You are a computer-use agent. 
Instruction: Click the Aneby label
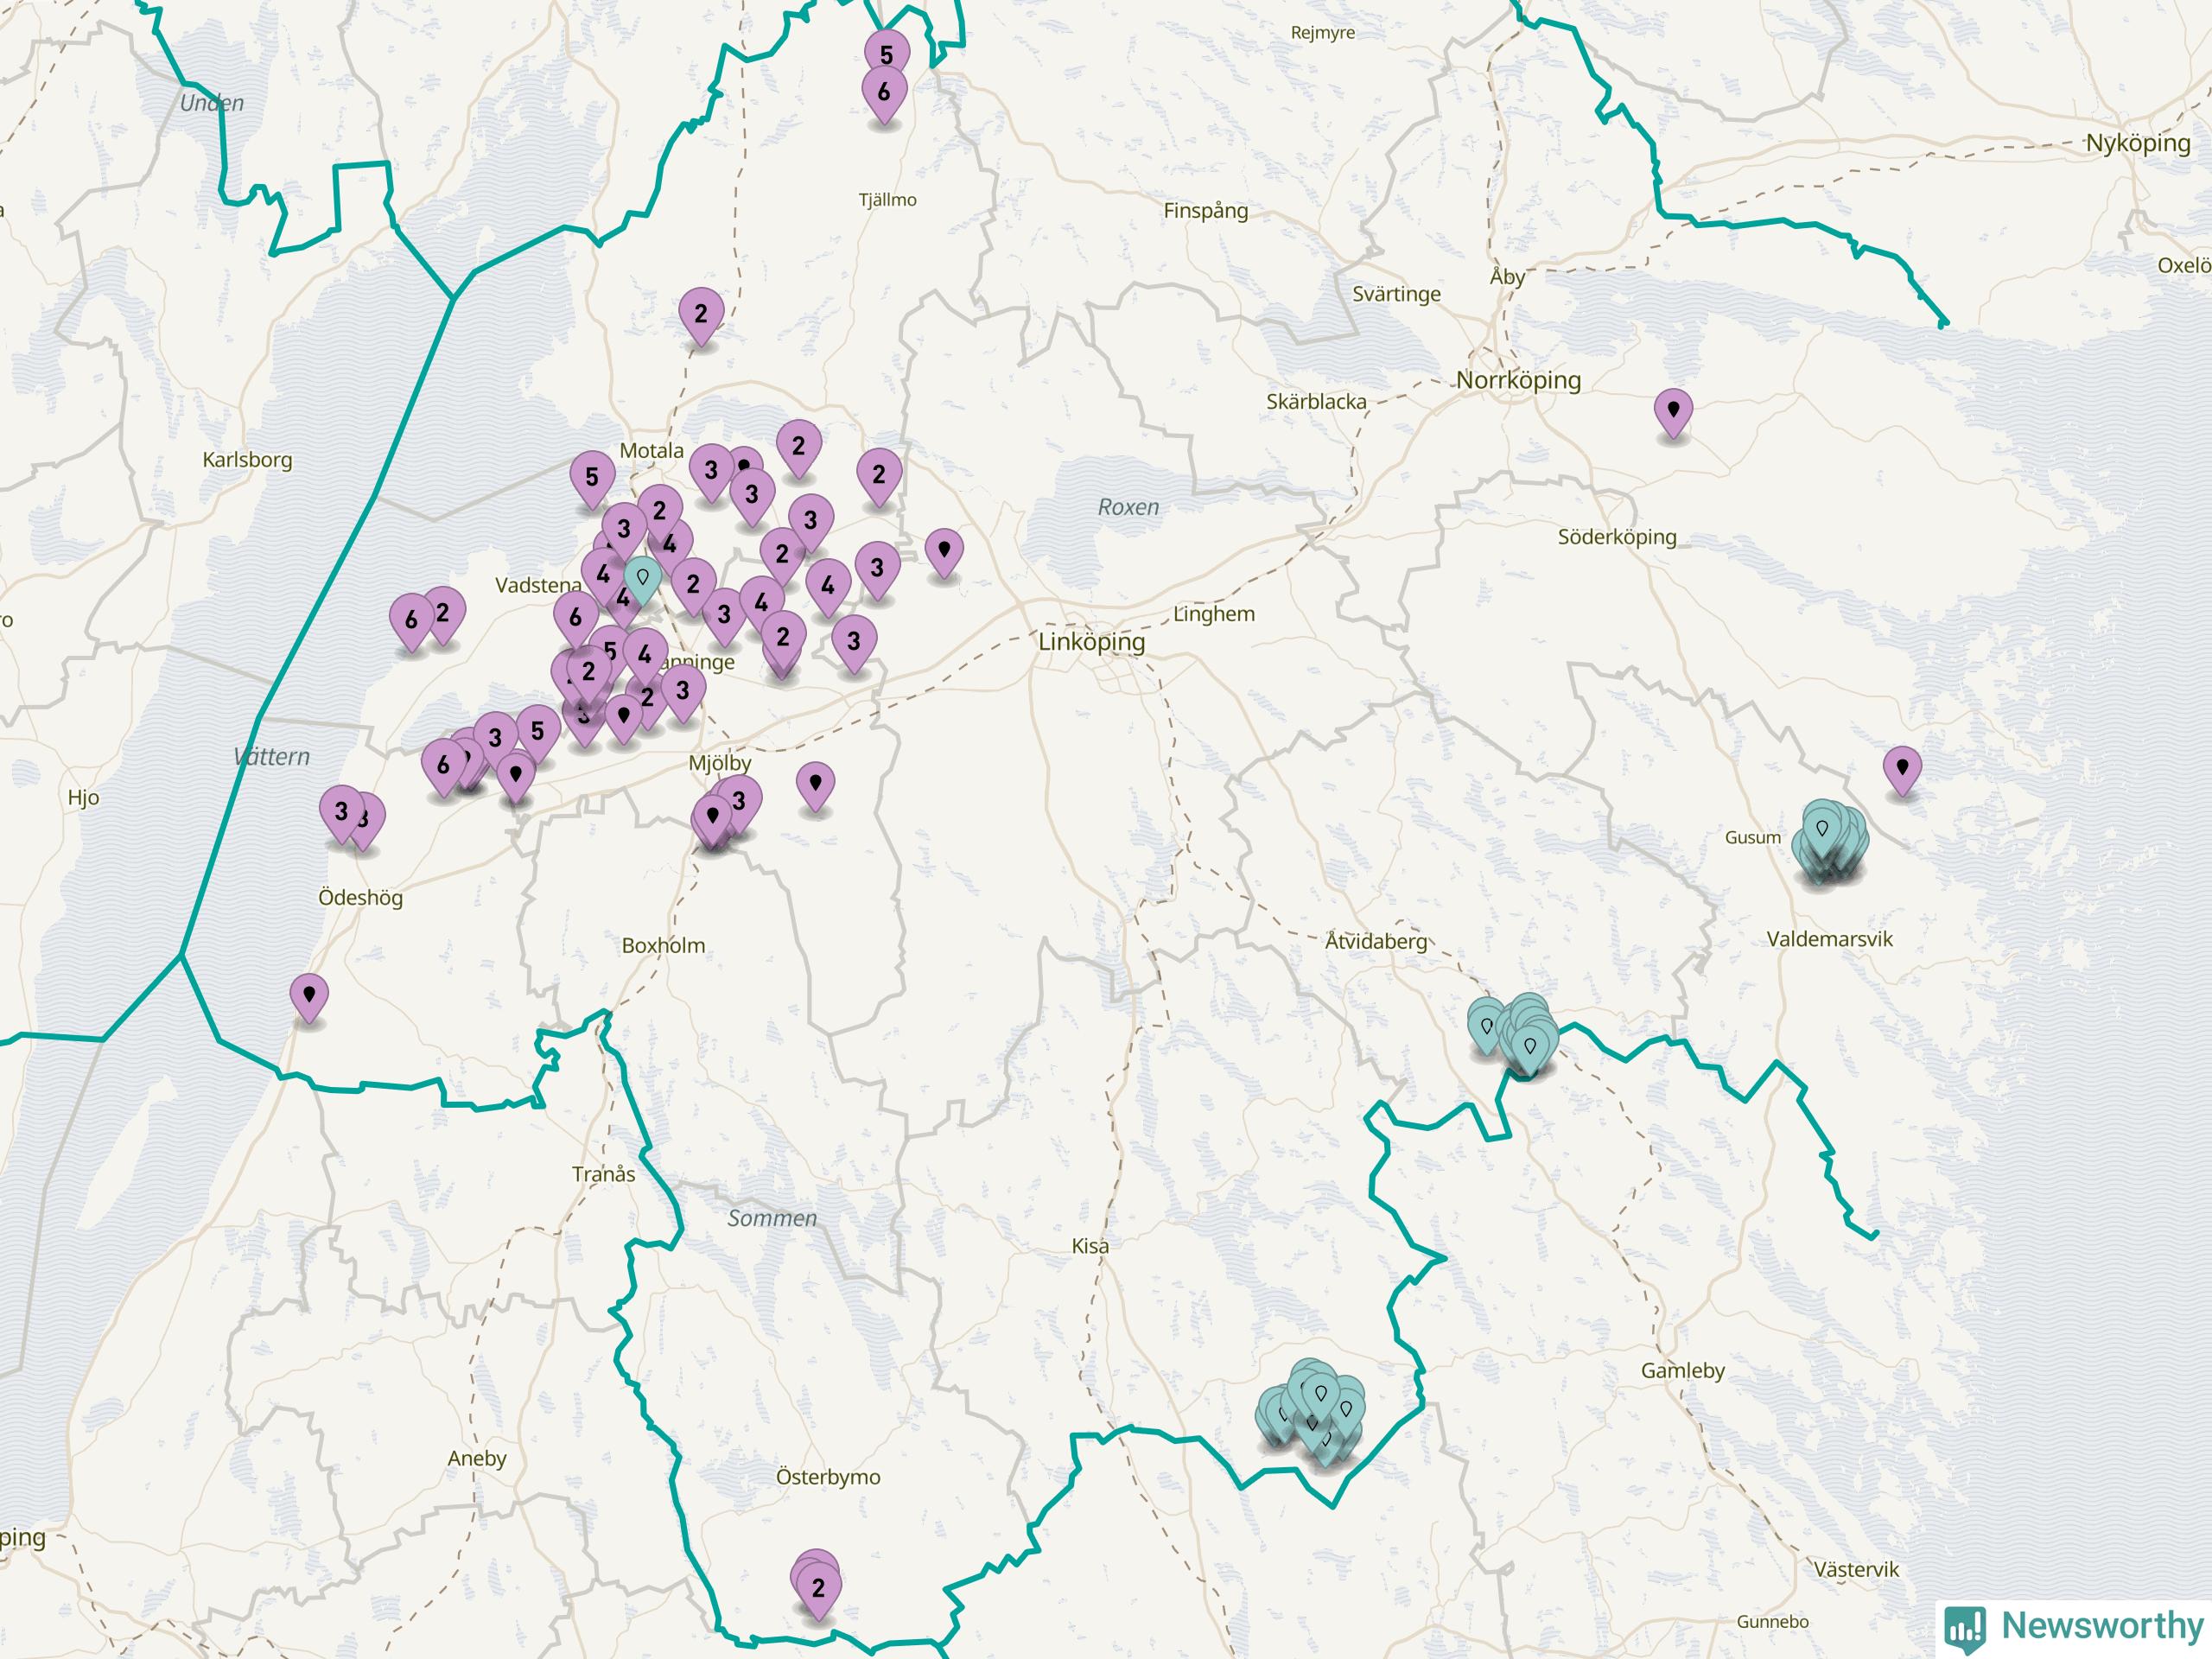(476, 1459)
